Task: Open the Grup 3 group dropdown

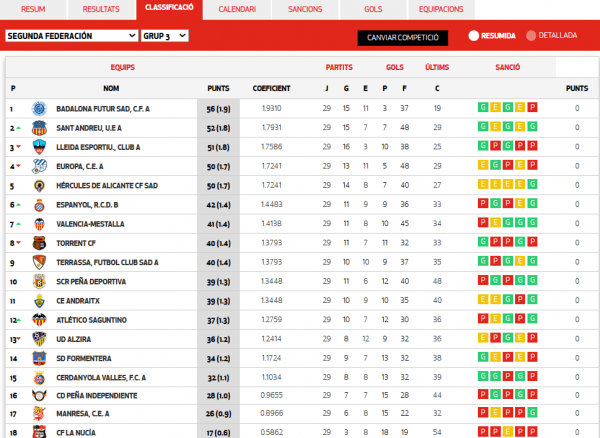Action: 165,36
